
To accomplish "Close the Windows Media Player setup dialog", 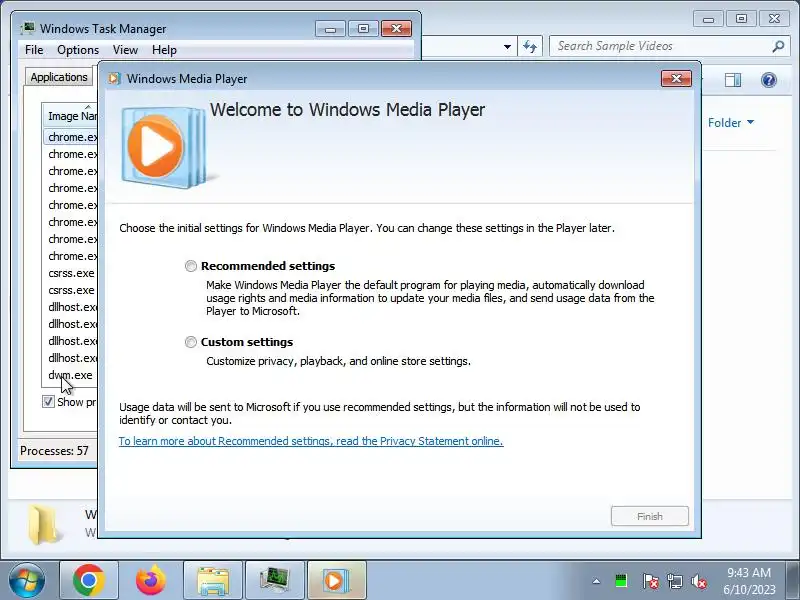I will click(676, 79).
